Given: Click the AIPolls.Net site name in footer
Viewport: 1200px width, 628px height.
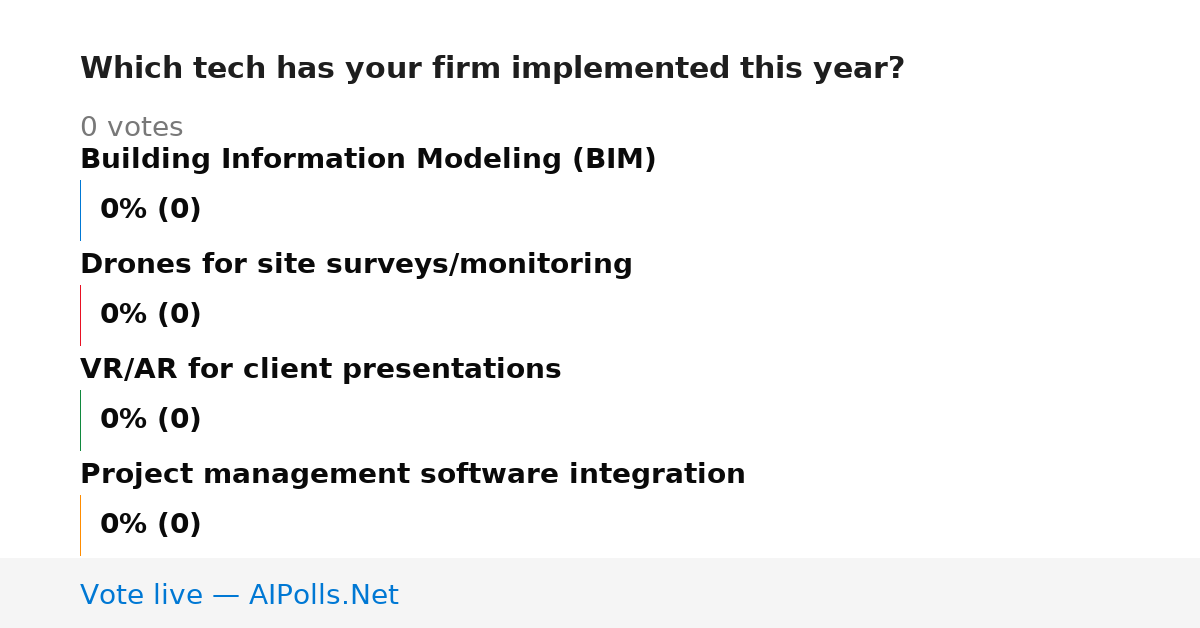Looking at the screenshot, I should [x=323, y=596].
